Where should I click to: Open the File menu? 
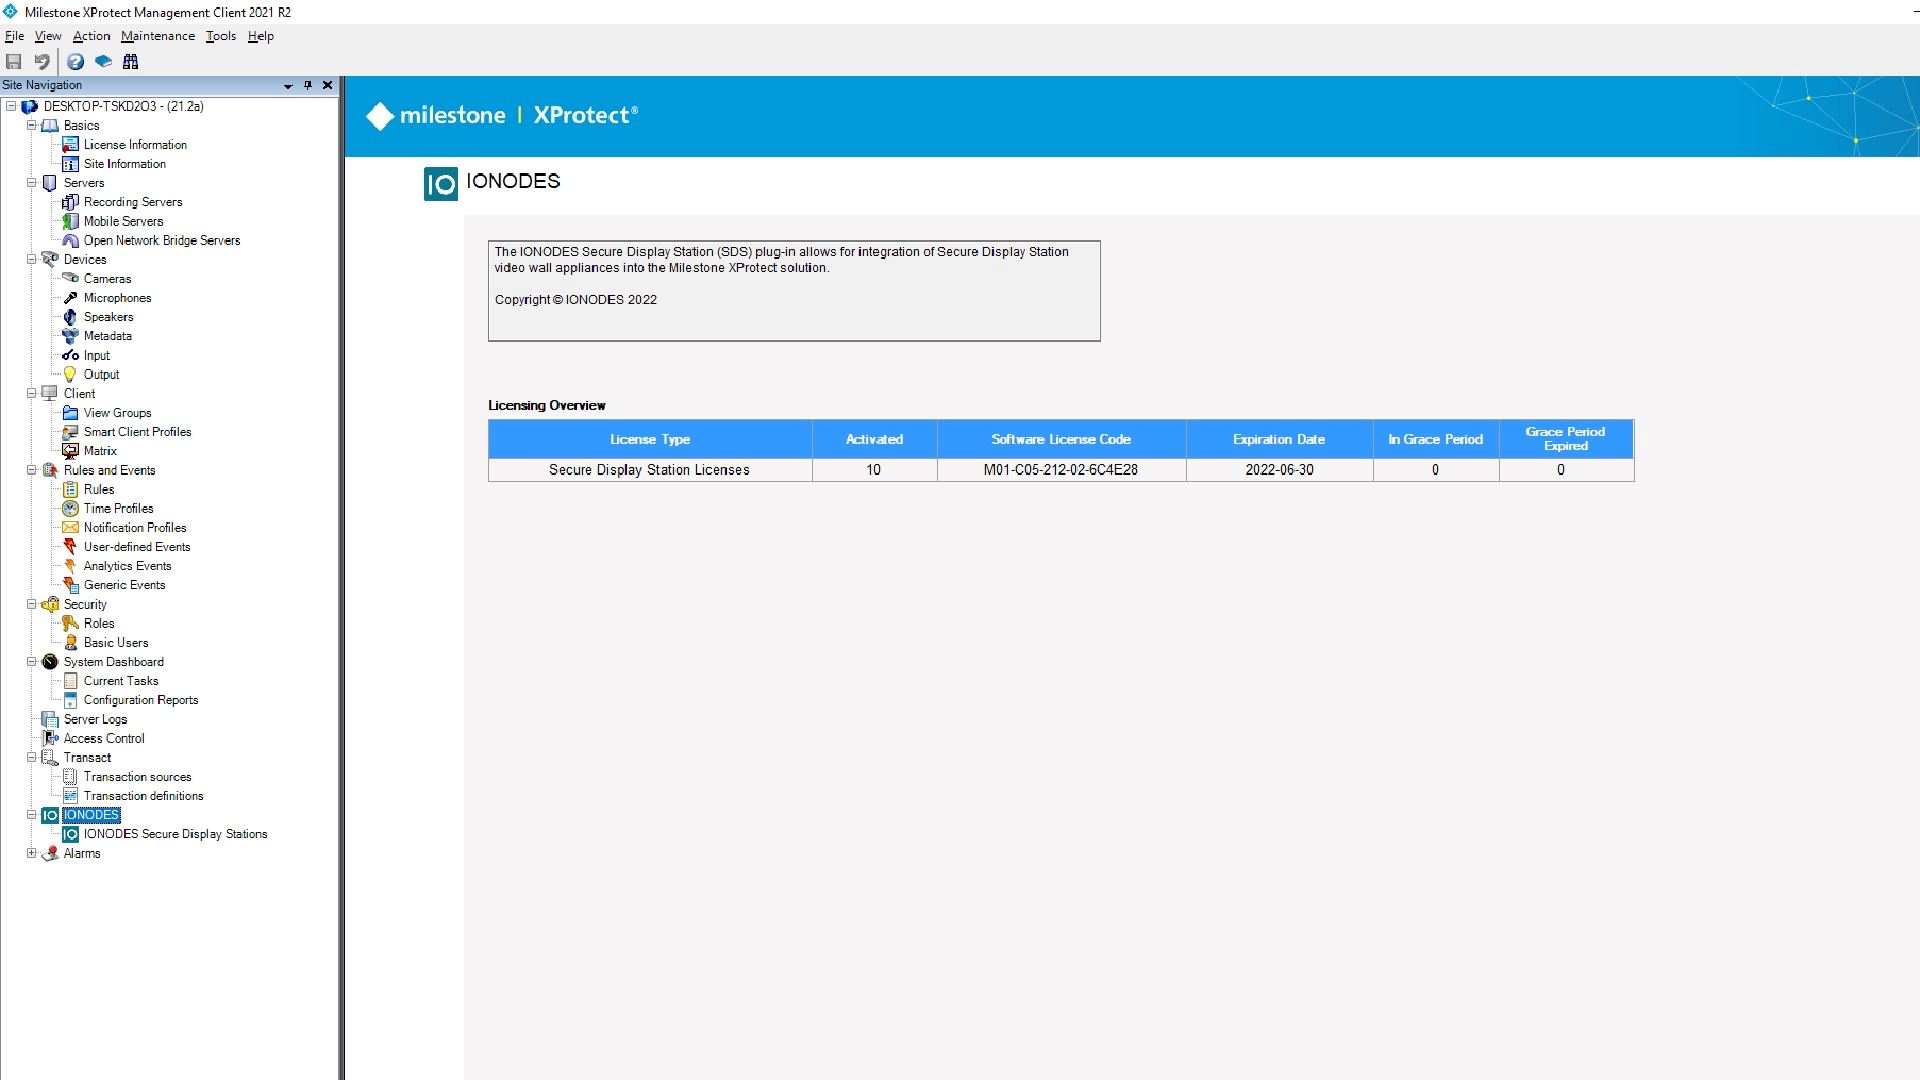[x=14, y=36]
